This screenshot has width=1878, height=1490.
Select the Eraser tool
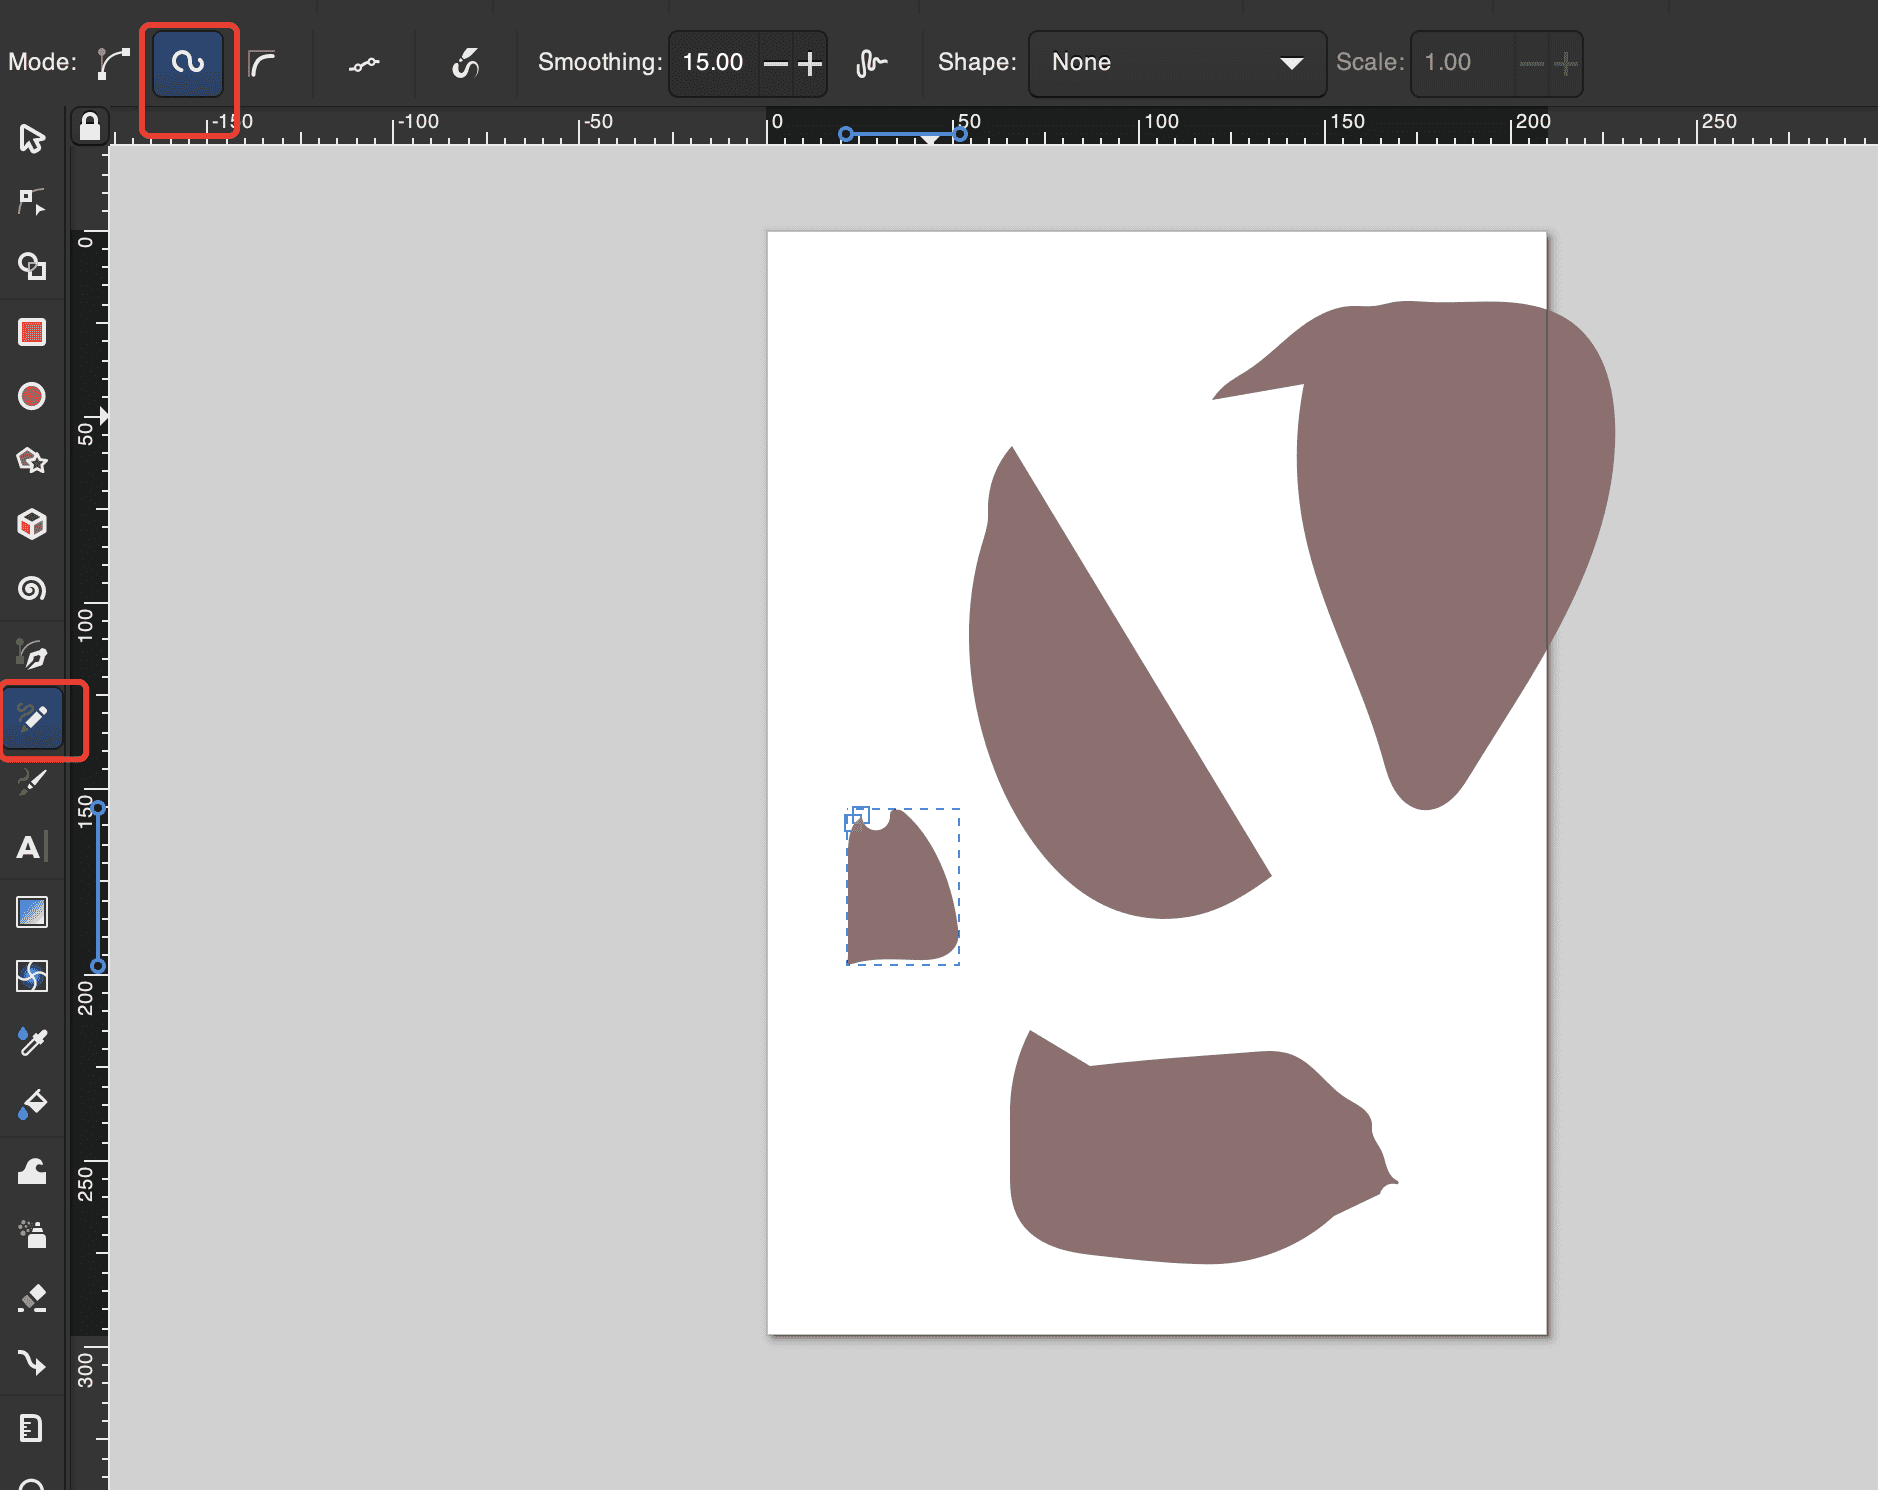click(32, 1299)
